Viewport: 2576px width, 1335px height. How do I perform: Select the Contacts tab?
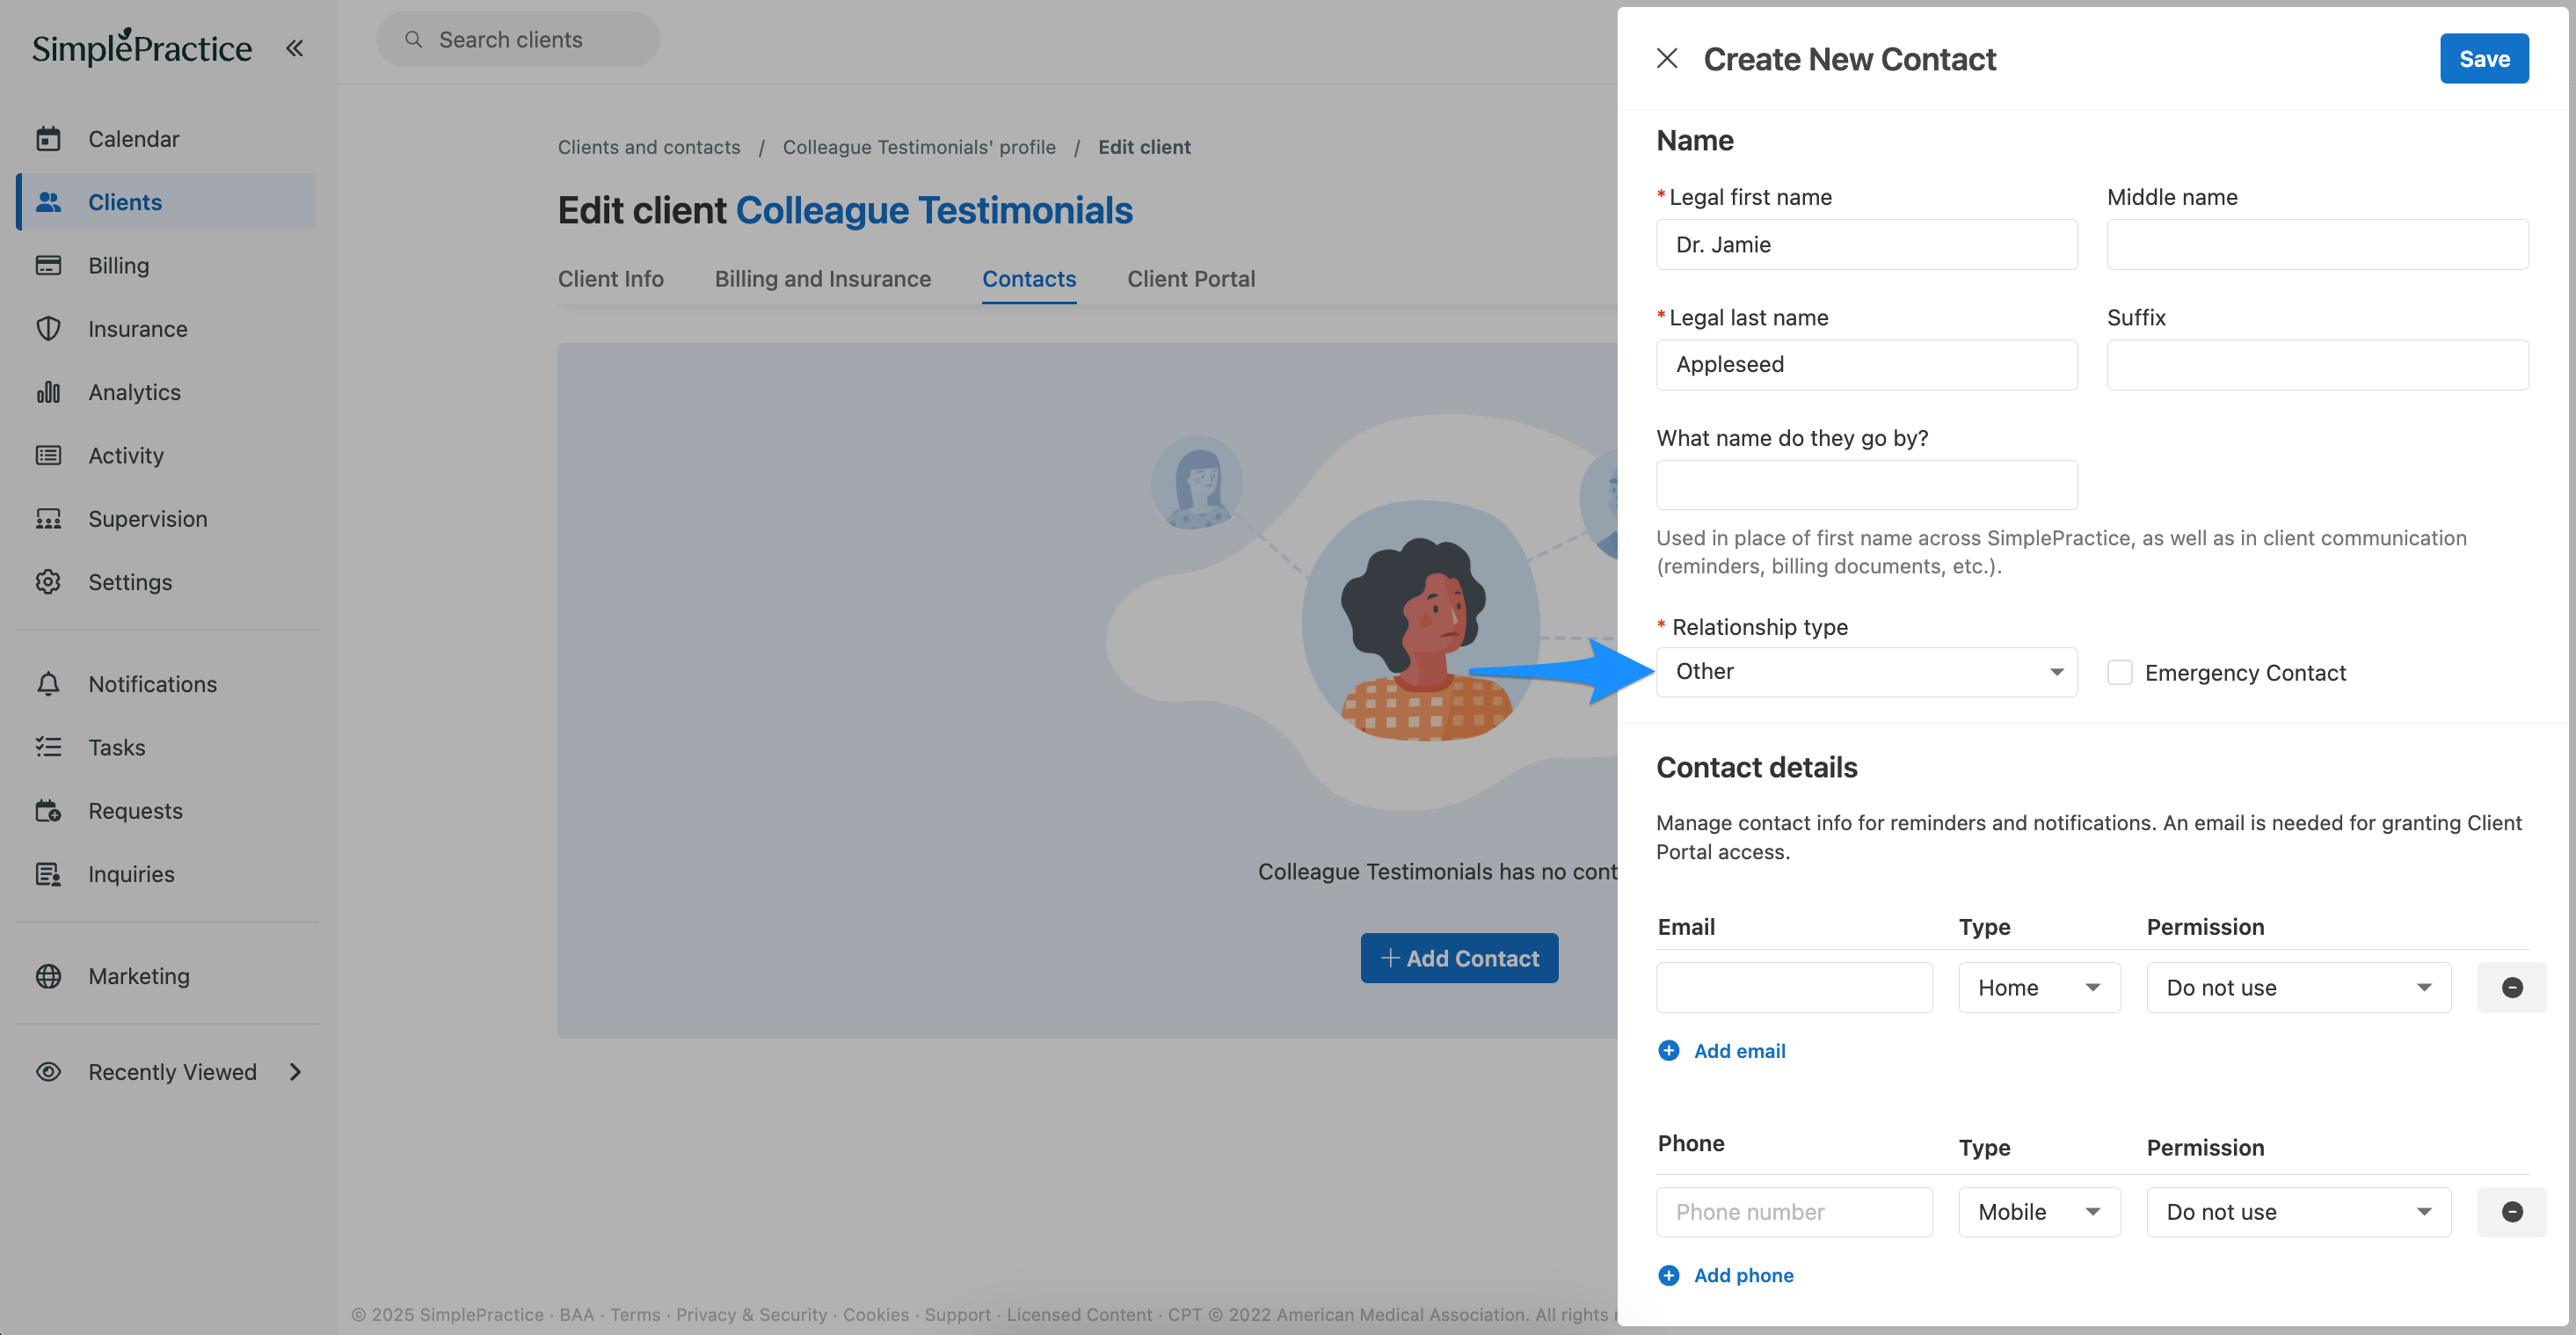point(1029,279)
